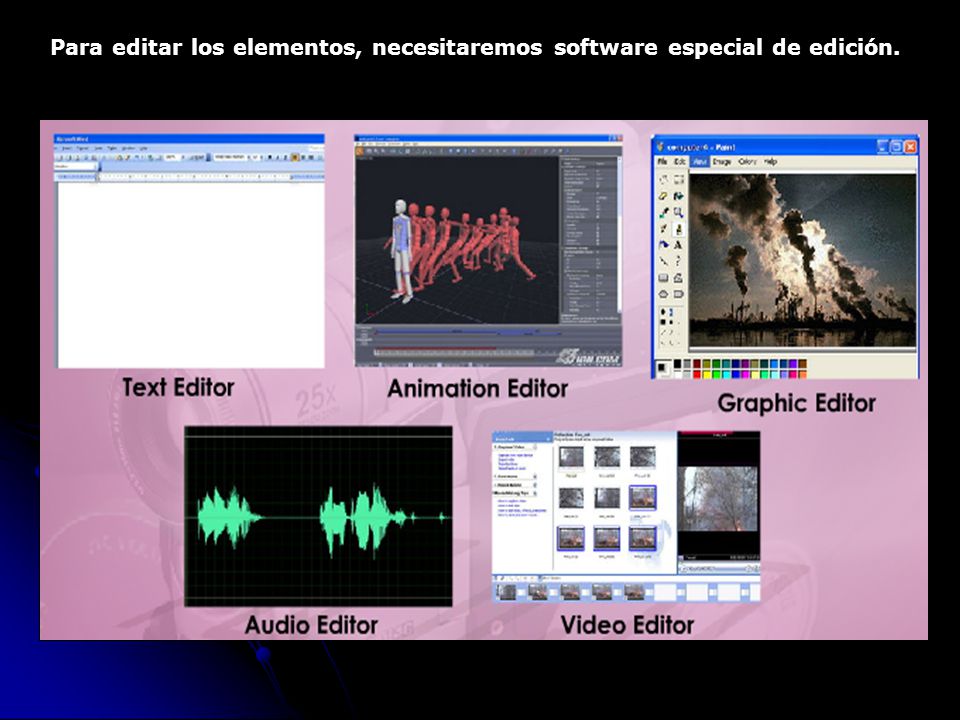The image size is (960, 720).
Task: Select the Polygon tool in Paint
Action: point(678,278)
